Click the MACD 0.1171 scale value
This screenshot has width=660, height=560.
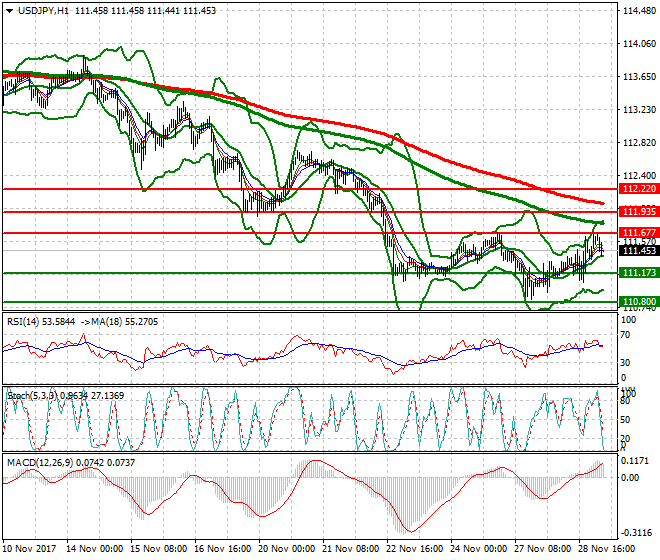[x=636, y=461]
